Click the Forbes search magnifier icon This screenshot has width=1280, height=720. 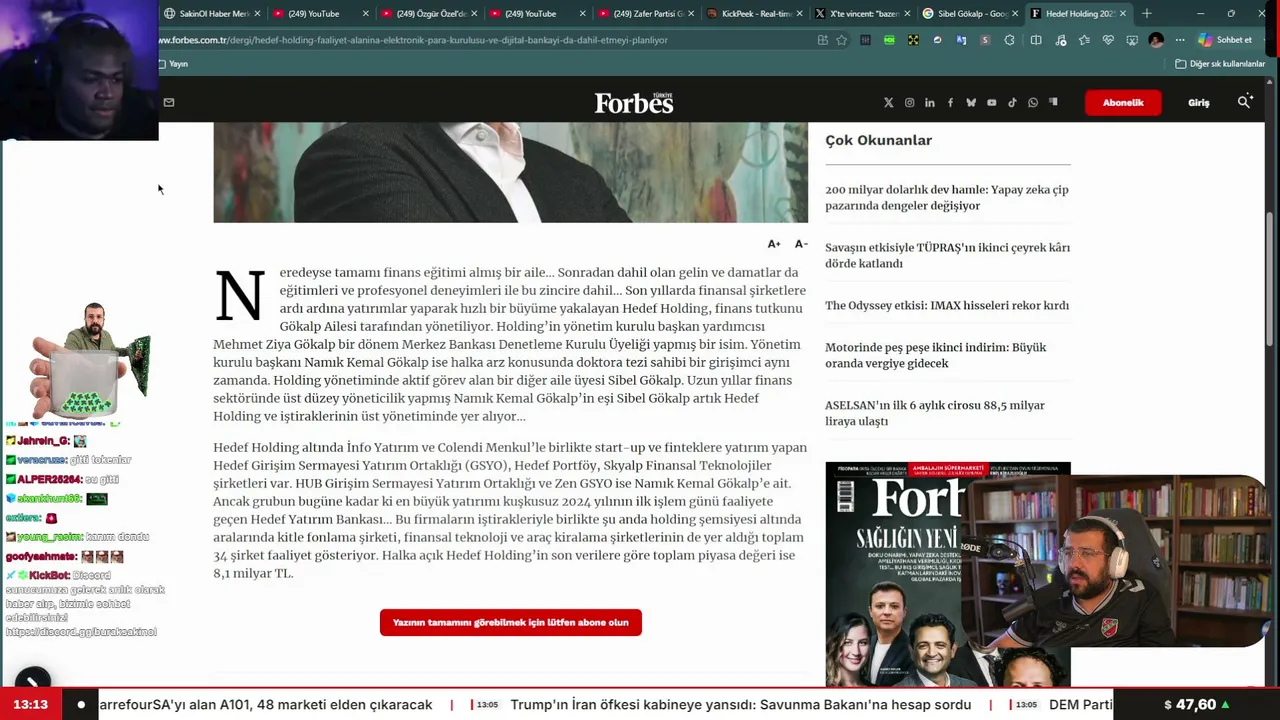[1245, 102]
